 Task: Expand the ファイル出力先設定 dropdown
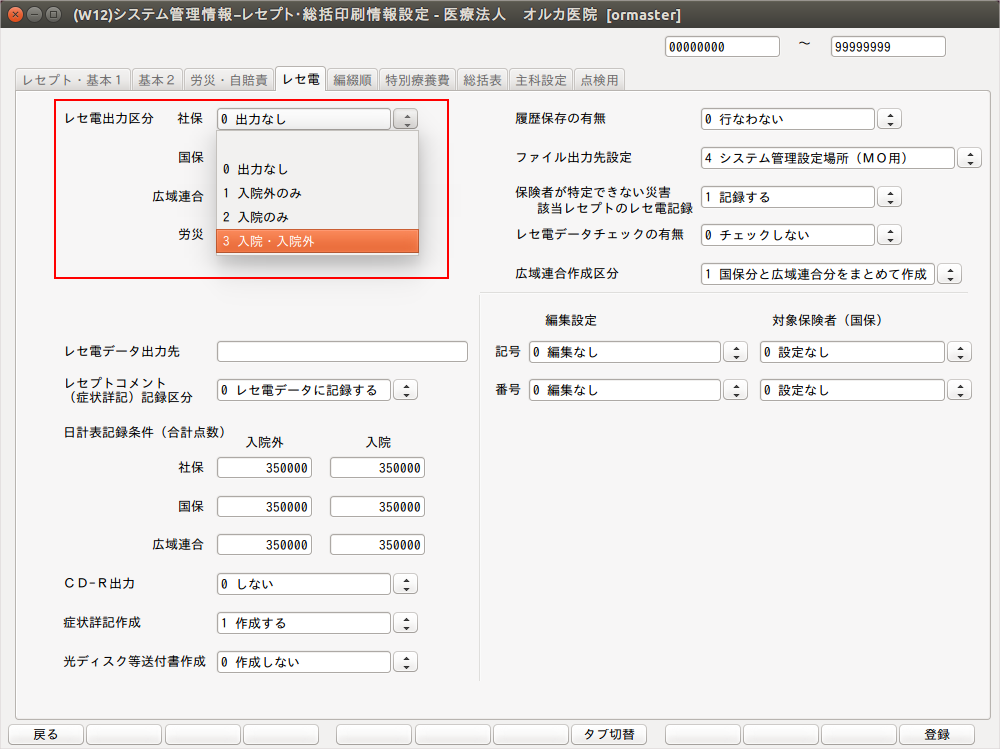(969, 158)
